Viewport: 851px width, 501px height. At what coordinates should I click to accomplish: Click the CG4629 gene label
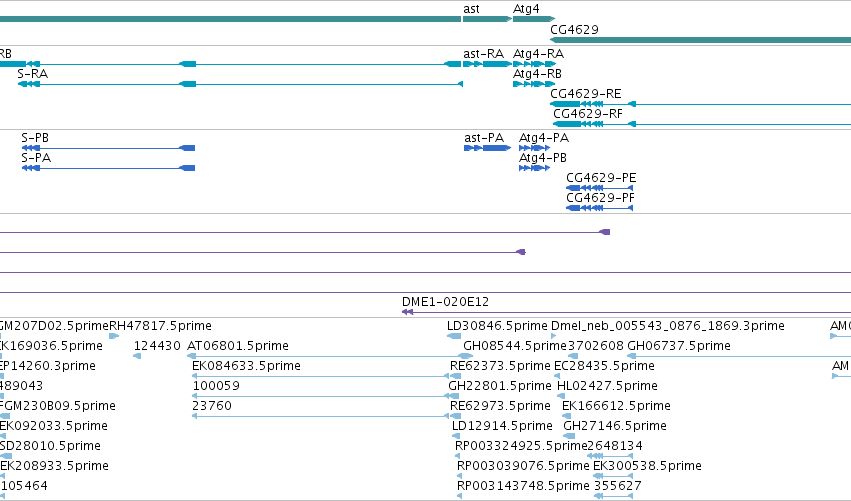(x=574, y=30)
